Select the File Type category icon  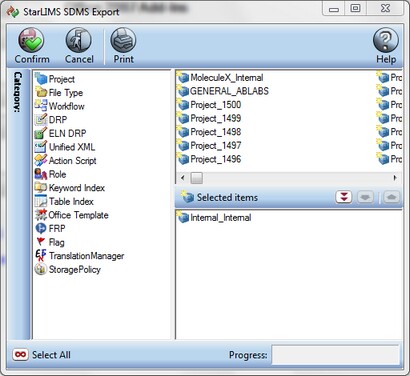41,92
